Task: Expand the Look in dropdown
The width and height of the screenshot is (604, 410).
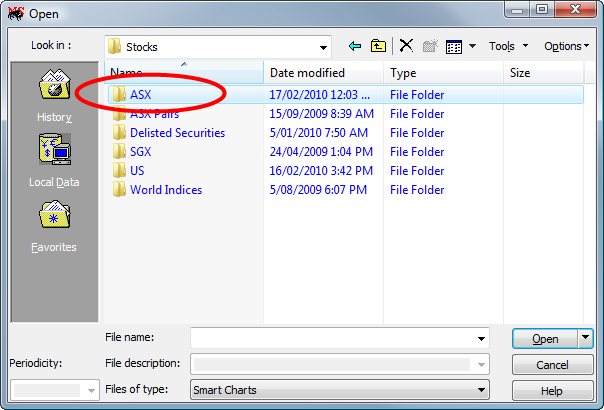Action: [x=323, y=47]
